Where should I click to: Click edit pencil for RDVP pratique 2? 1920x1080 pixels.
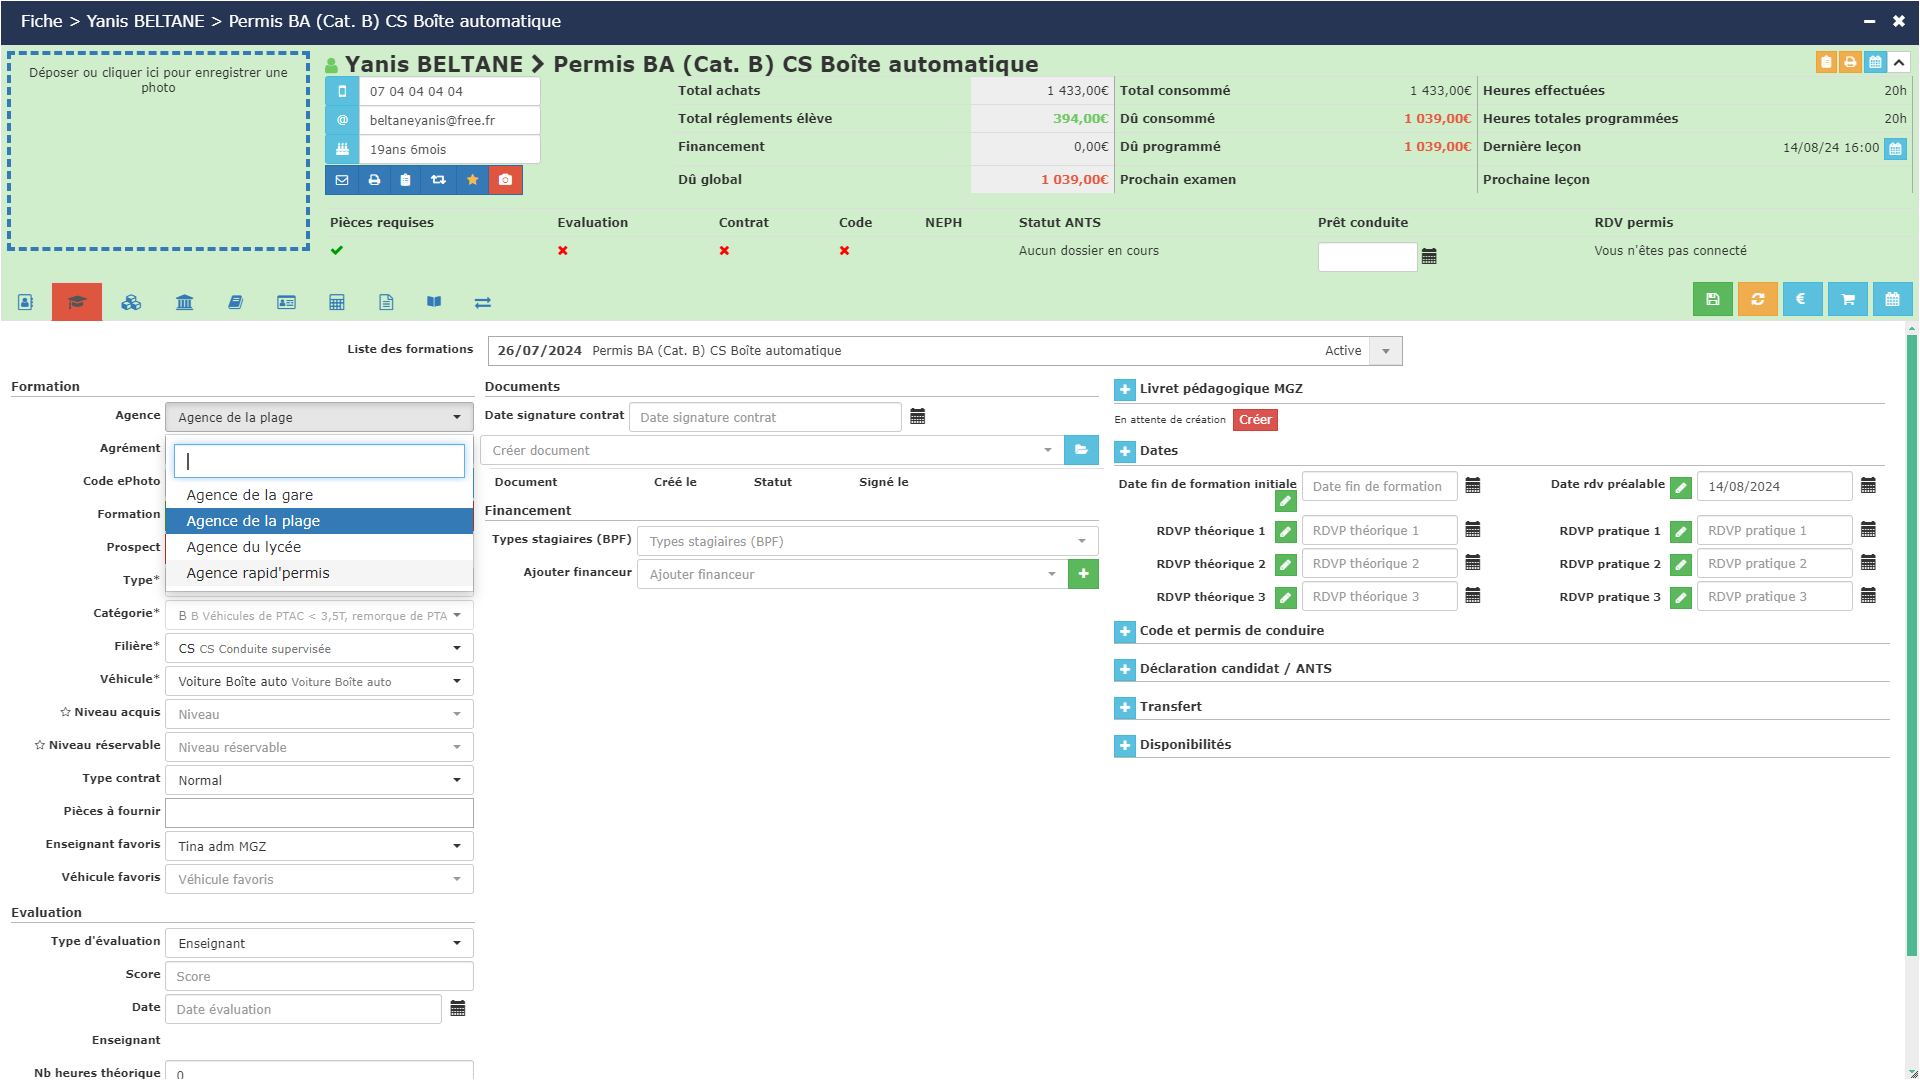(x=1681, y=565)
